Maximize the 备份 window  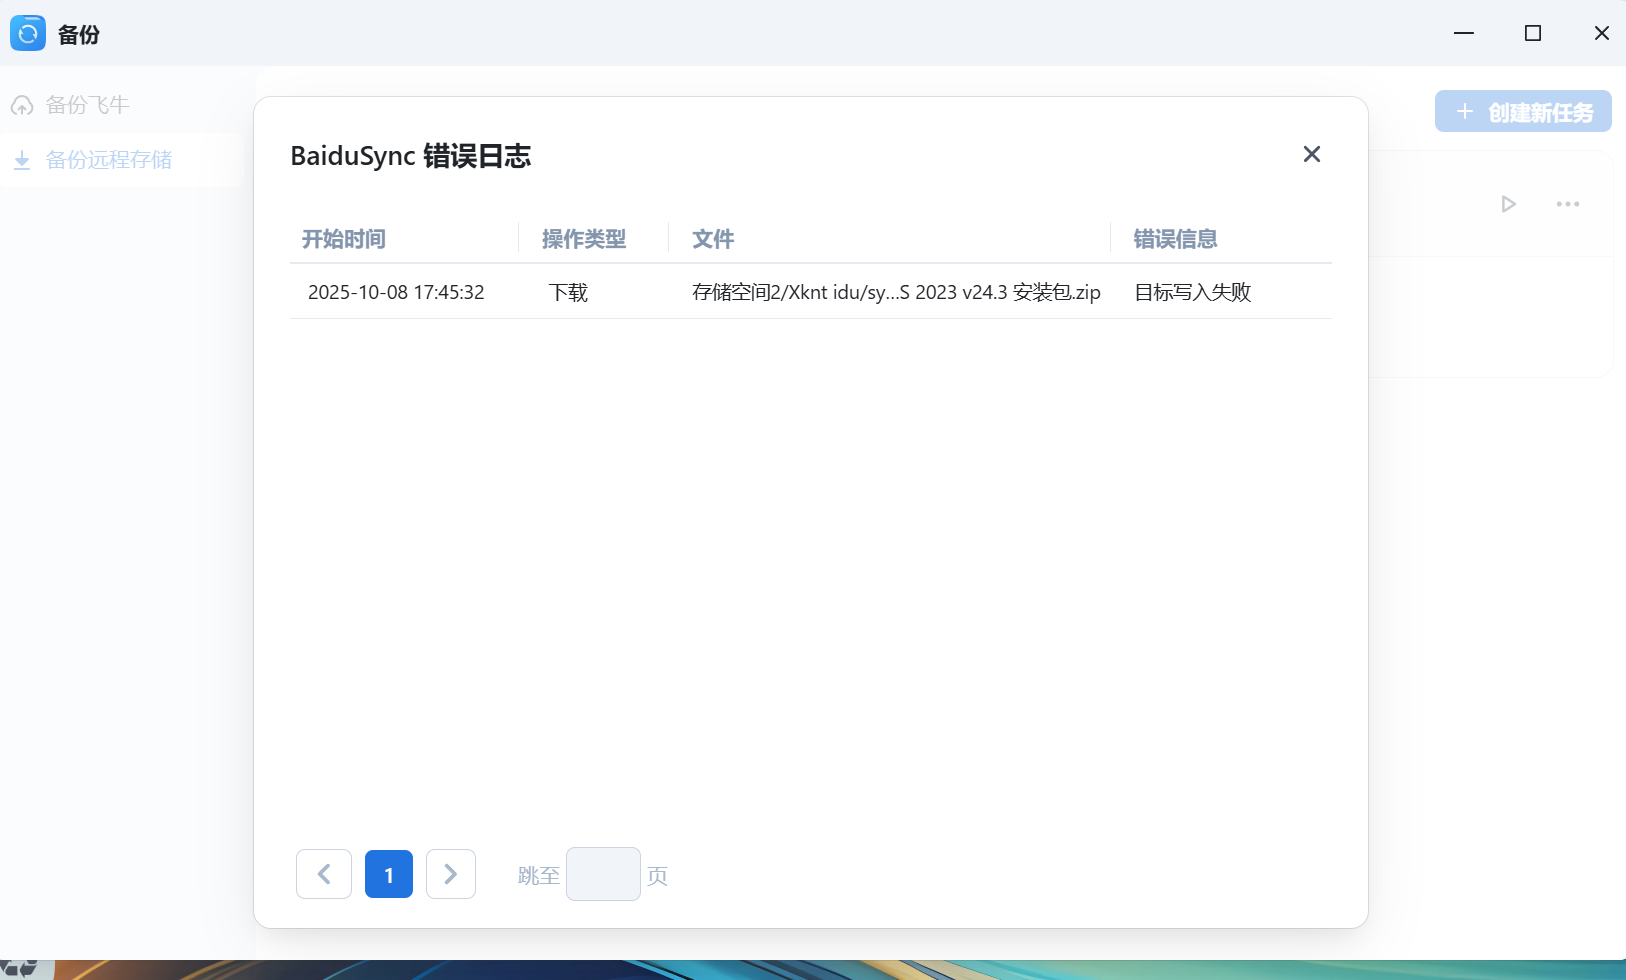click(x=1533, y=33)
